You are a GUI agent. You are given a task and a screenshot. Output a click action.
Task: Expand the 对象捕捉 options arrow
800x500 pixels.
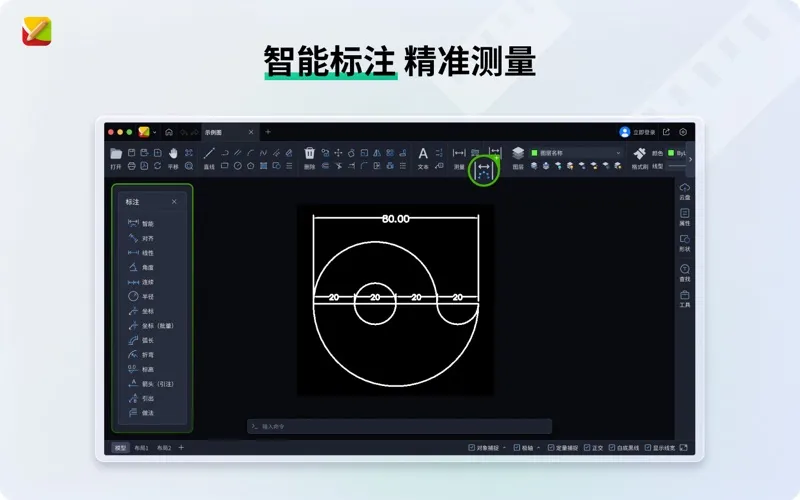coord(504,448)
